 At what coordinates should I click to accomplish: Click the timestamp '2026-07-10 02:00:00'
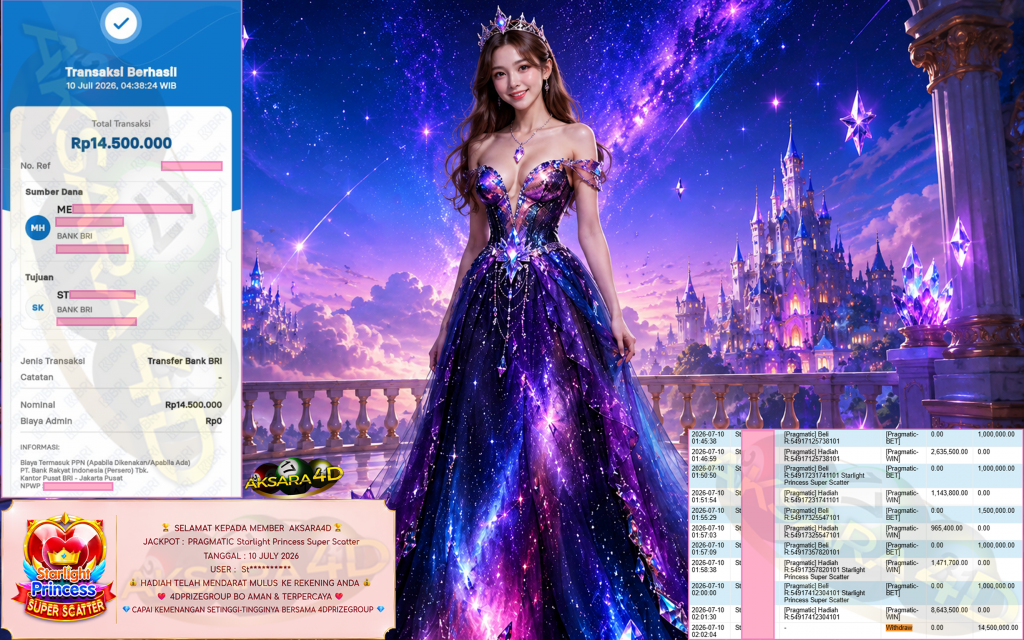click(x=708, y=590)
